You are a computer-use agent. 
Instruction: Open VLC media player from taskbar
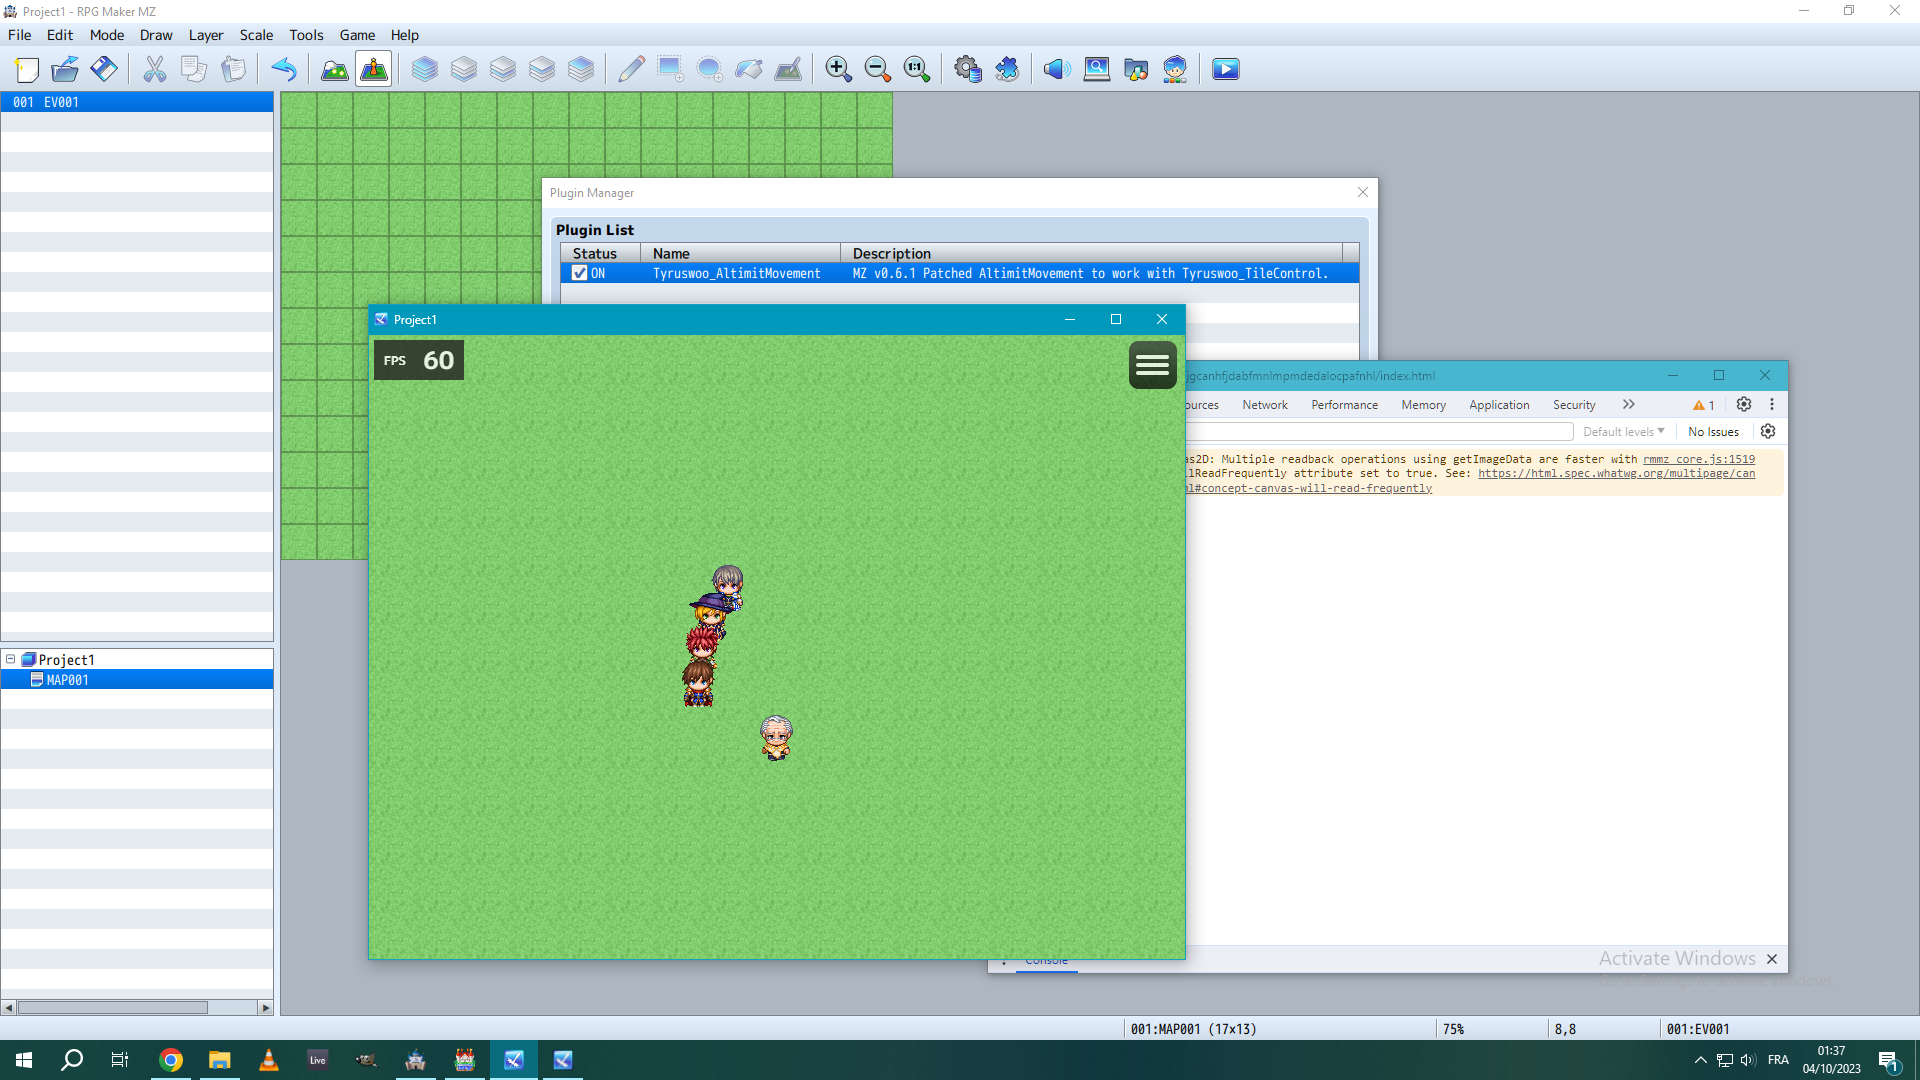(269, 1060)
